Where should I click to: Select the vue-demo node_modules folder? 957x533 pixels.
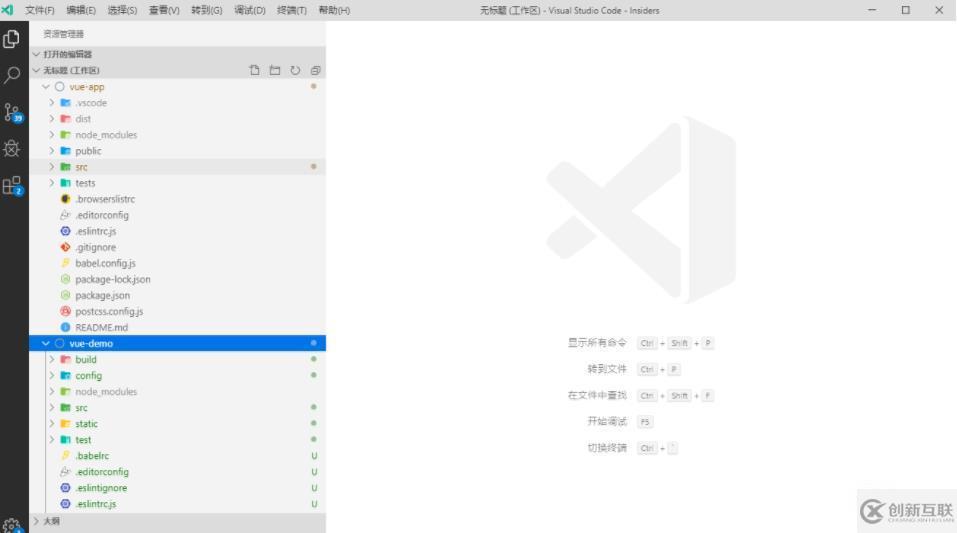pyautogui.click(x=178, y=391)
